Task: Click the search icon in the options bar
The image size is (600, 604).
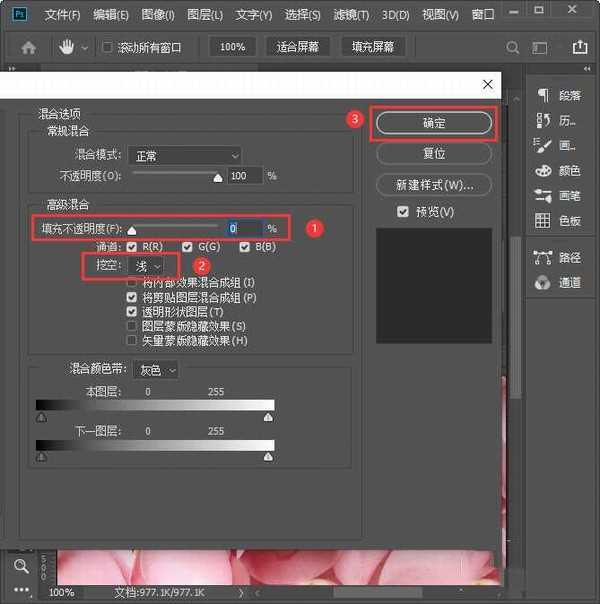Action: point(512,47)
